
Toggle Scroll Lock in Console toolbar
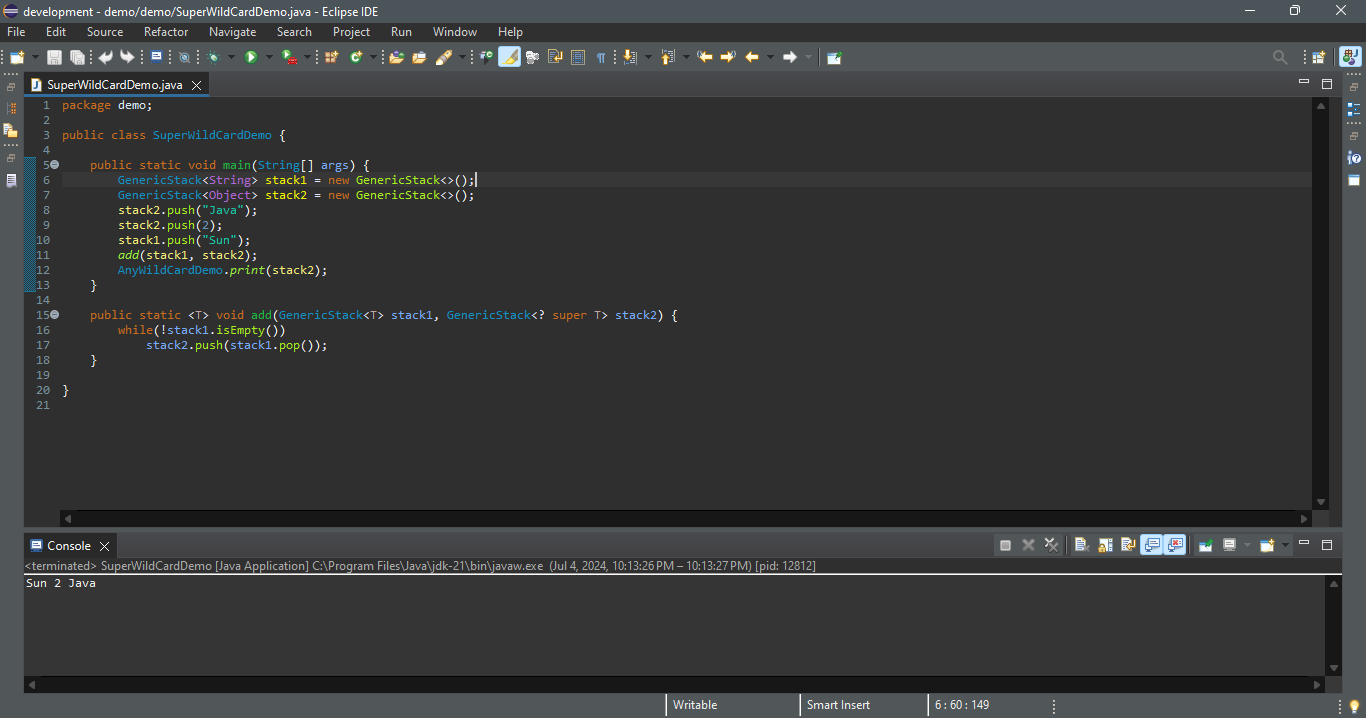pos(1105,545)
